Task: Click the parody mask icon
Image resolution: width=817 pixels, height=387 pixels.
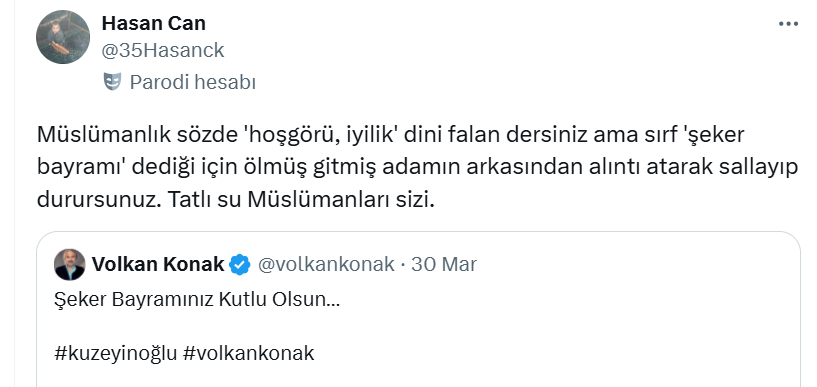Action: click(x=112, y=82)
